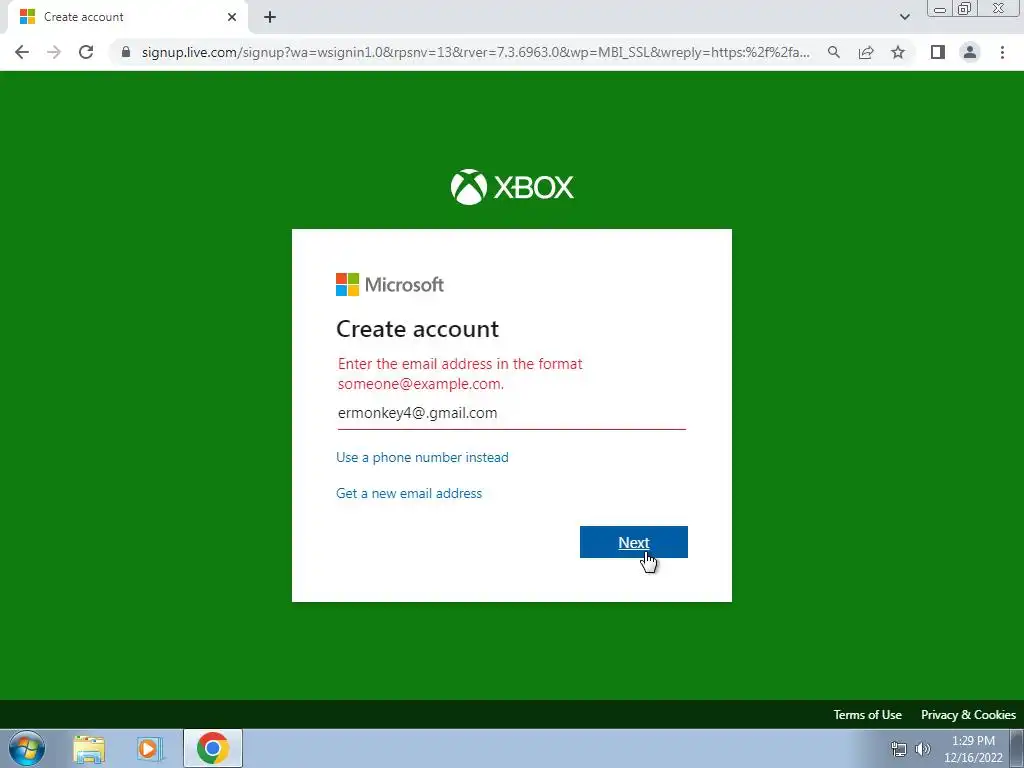Click the Xbox logo
The height and width of the screenshot is (768, 1024).
512,187
